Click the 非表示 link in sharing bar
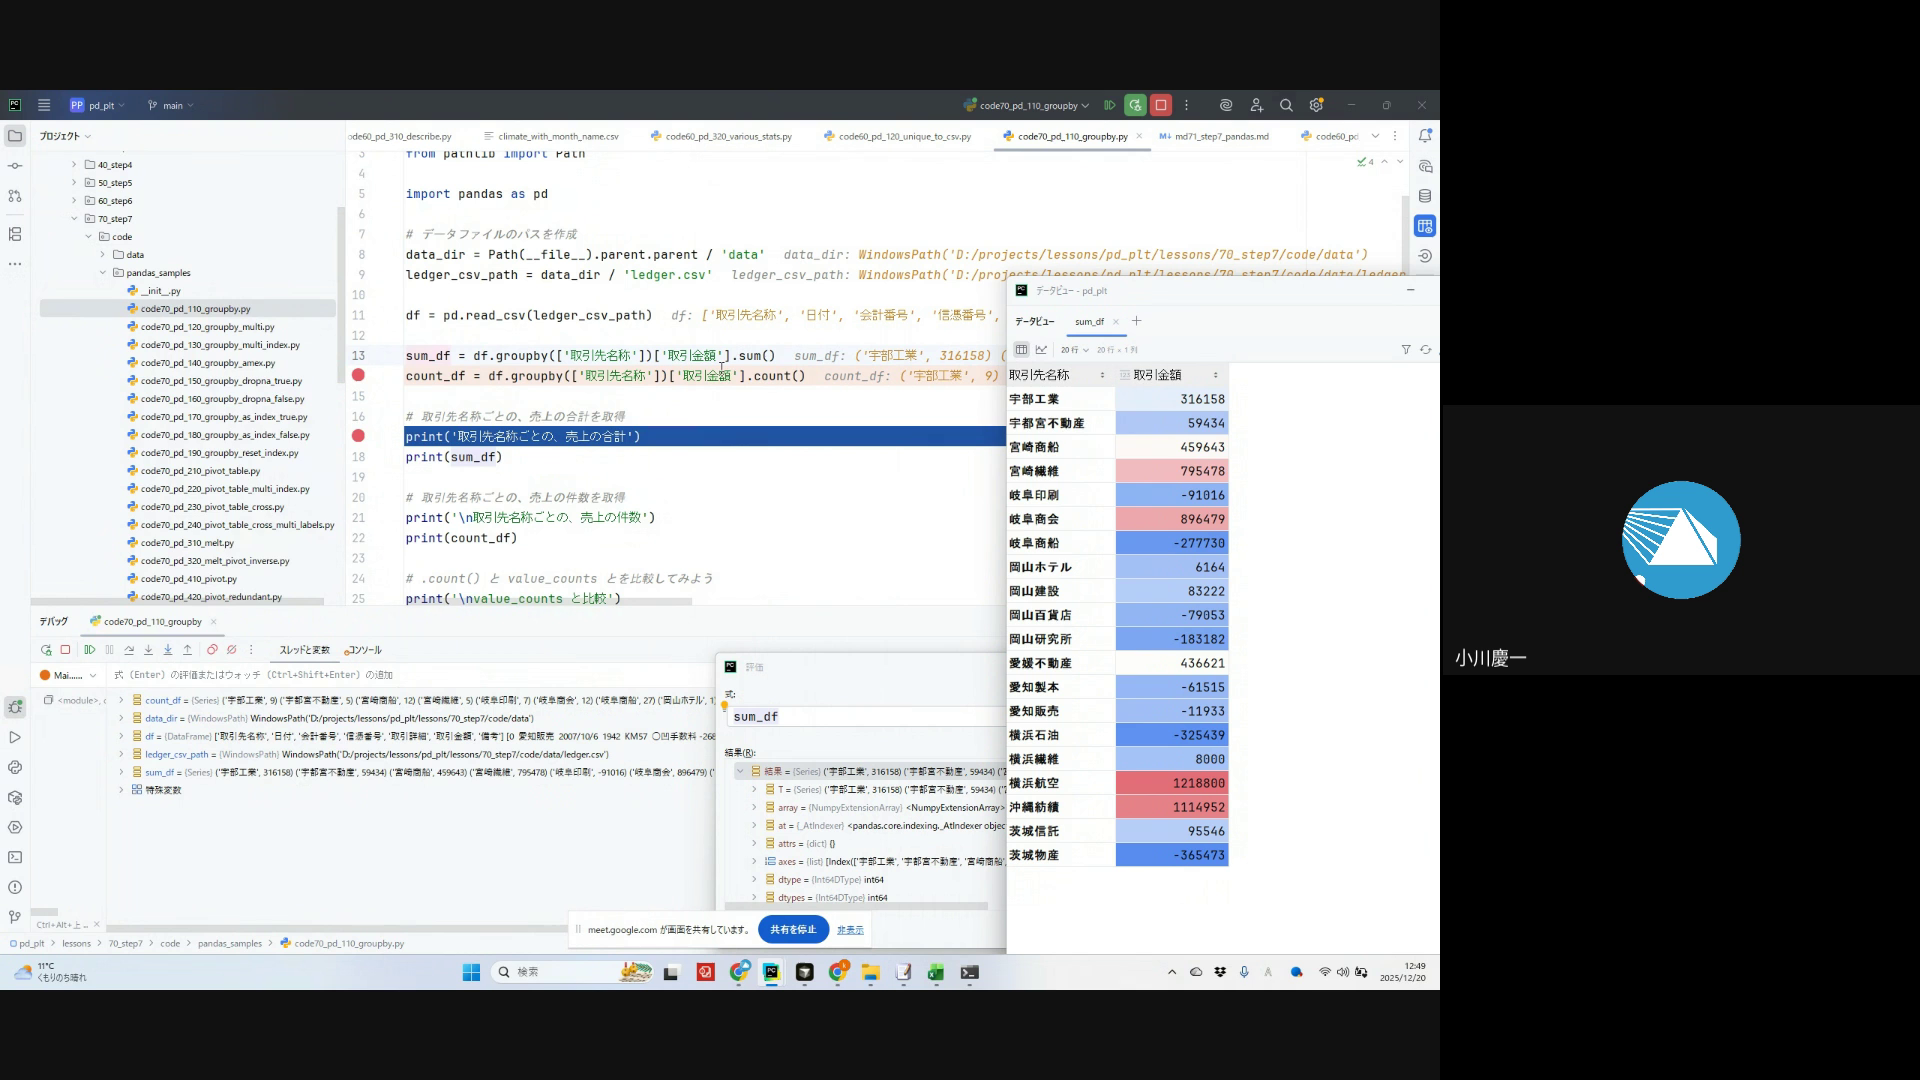Viewport: 1920px width, 1080px height. click(x=850, y=930)
